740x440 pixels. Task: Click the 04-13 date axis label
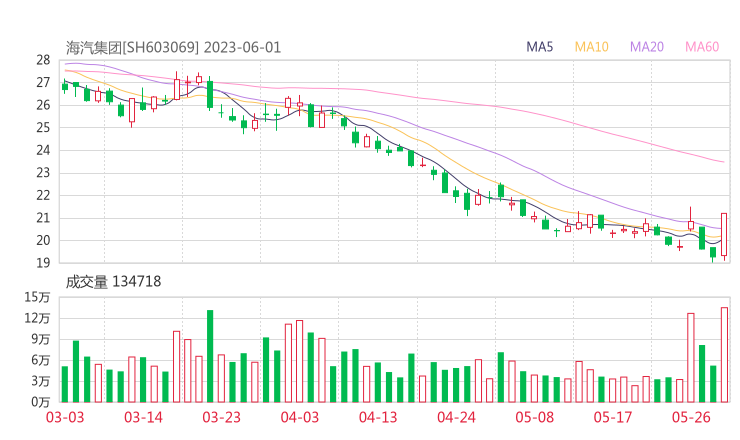[378, 417]
